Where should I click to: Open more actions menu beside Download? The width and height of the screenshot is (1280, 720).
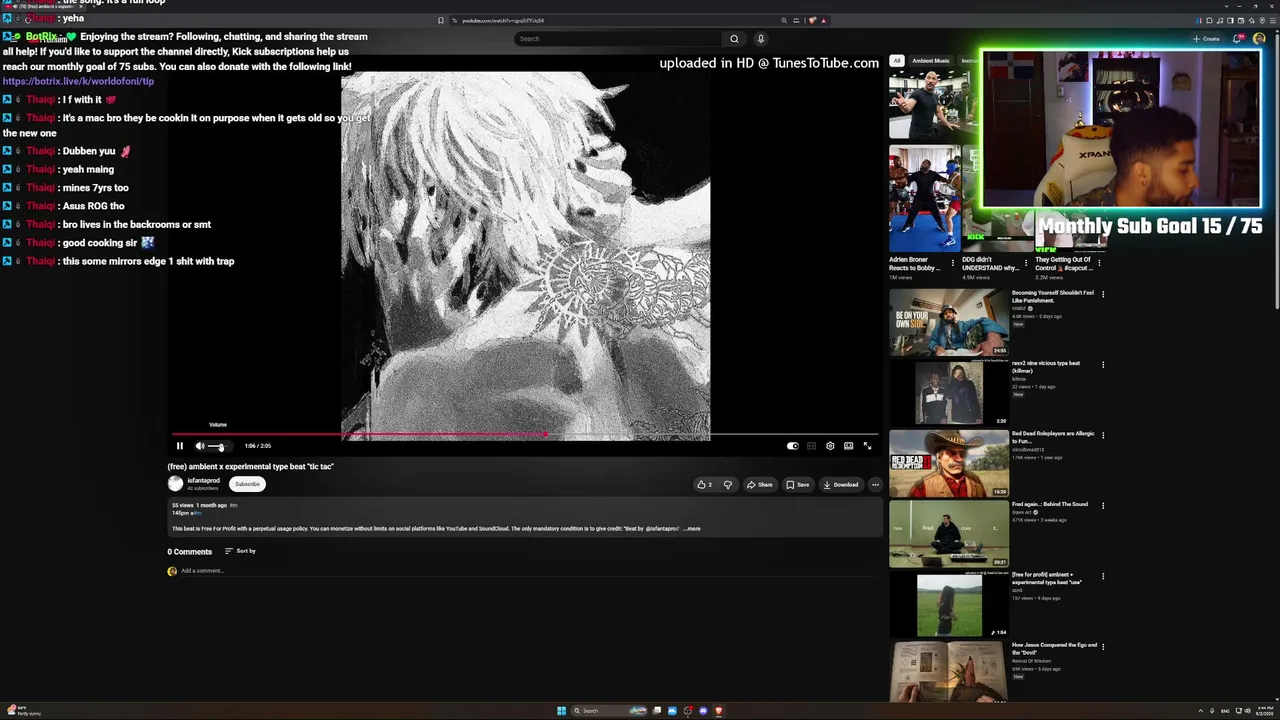click(x=875, y=485)
